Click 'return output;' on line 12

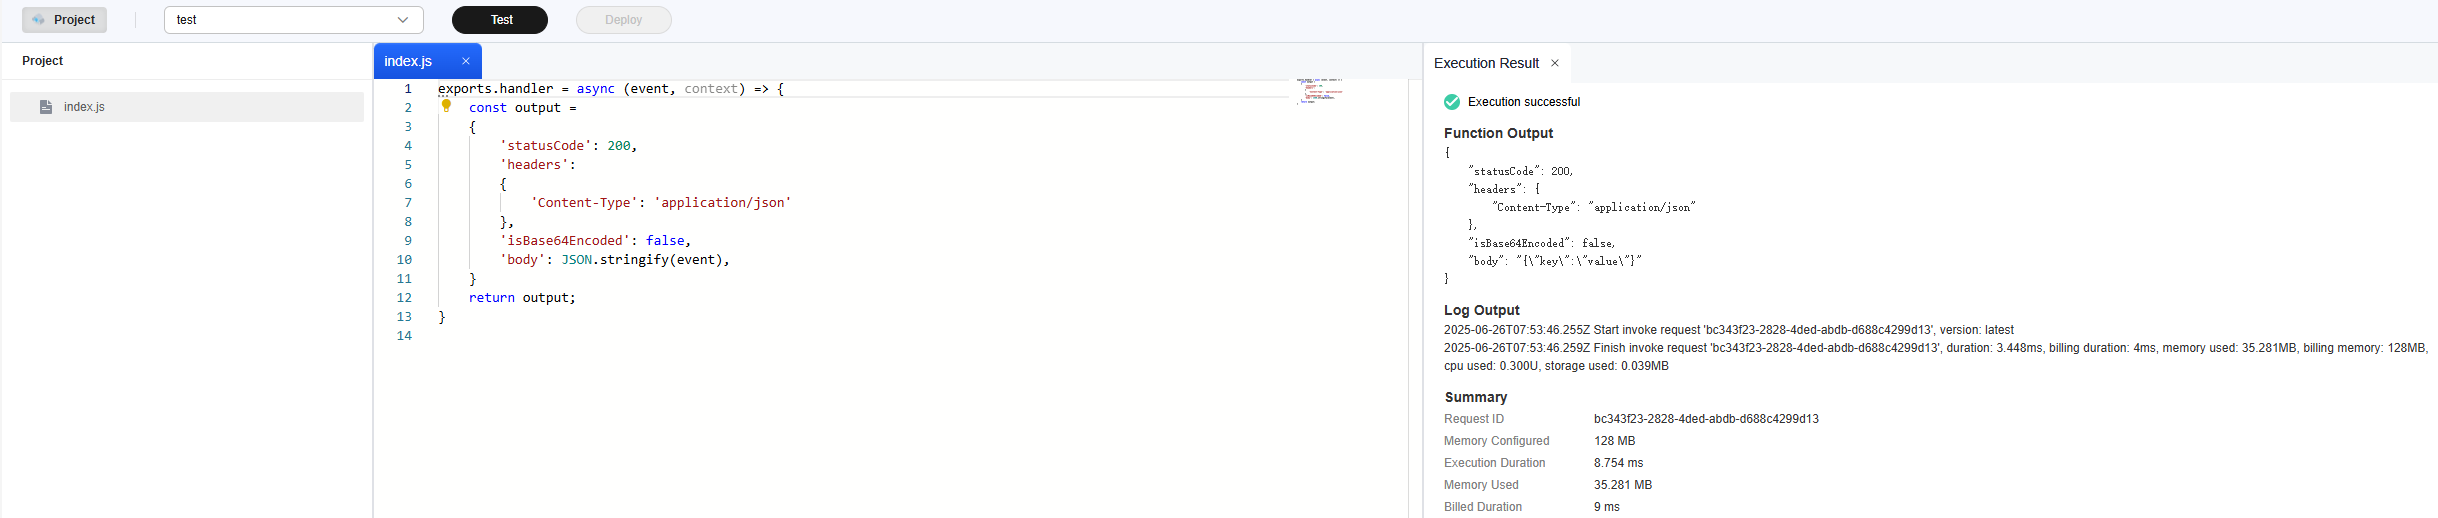coord(522,298)
